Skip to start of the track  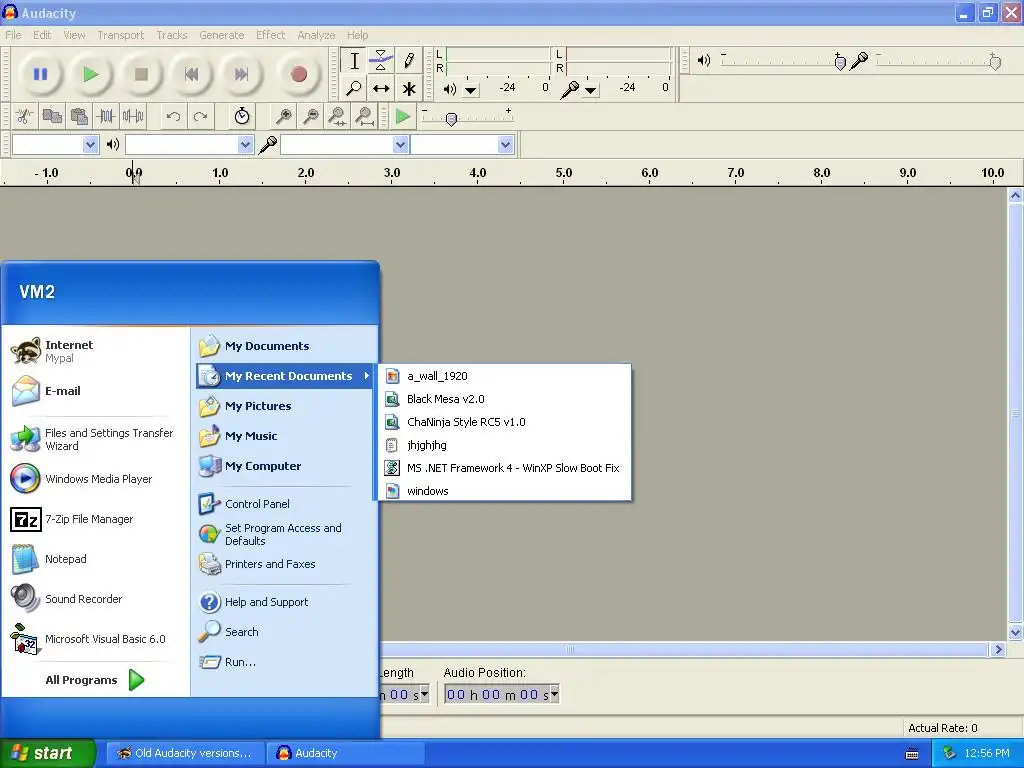click(191, 74)
